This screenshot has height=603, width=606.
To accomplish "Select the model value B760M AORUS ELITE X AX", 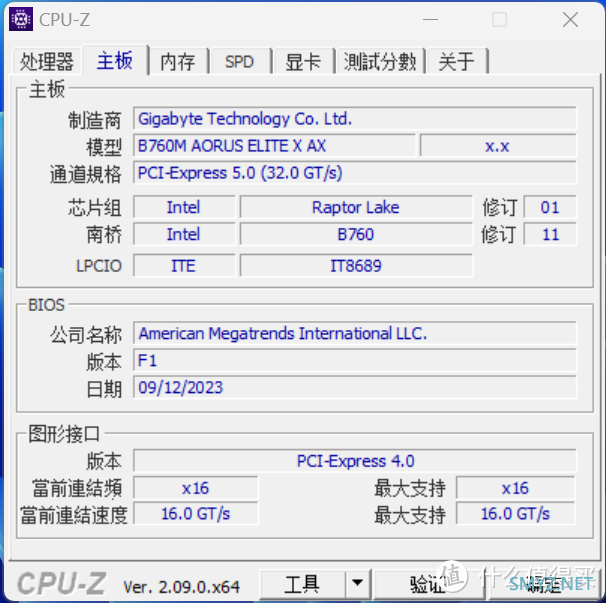I will [x=274, y=146].
